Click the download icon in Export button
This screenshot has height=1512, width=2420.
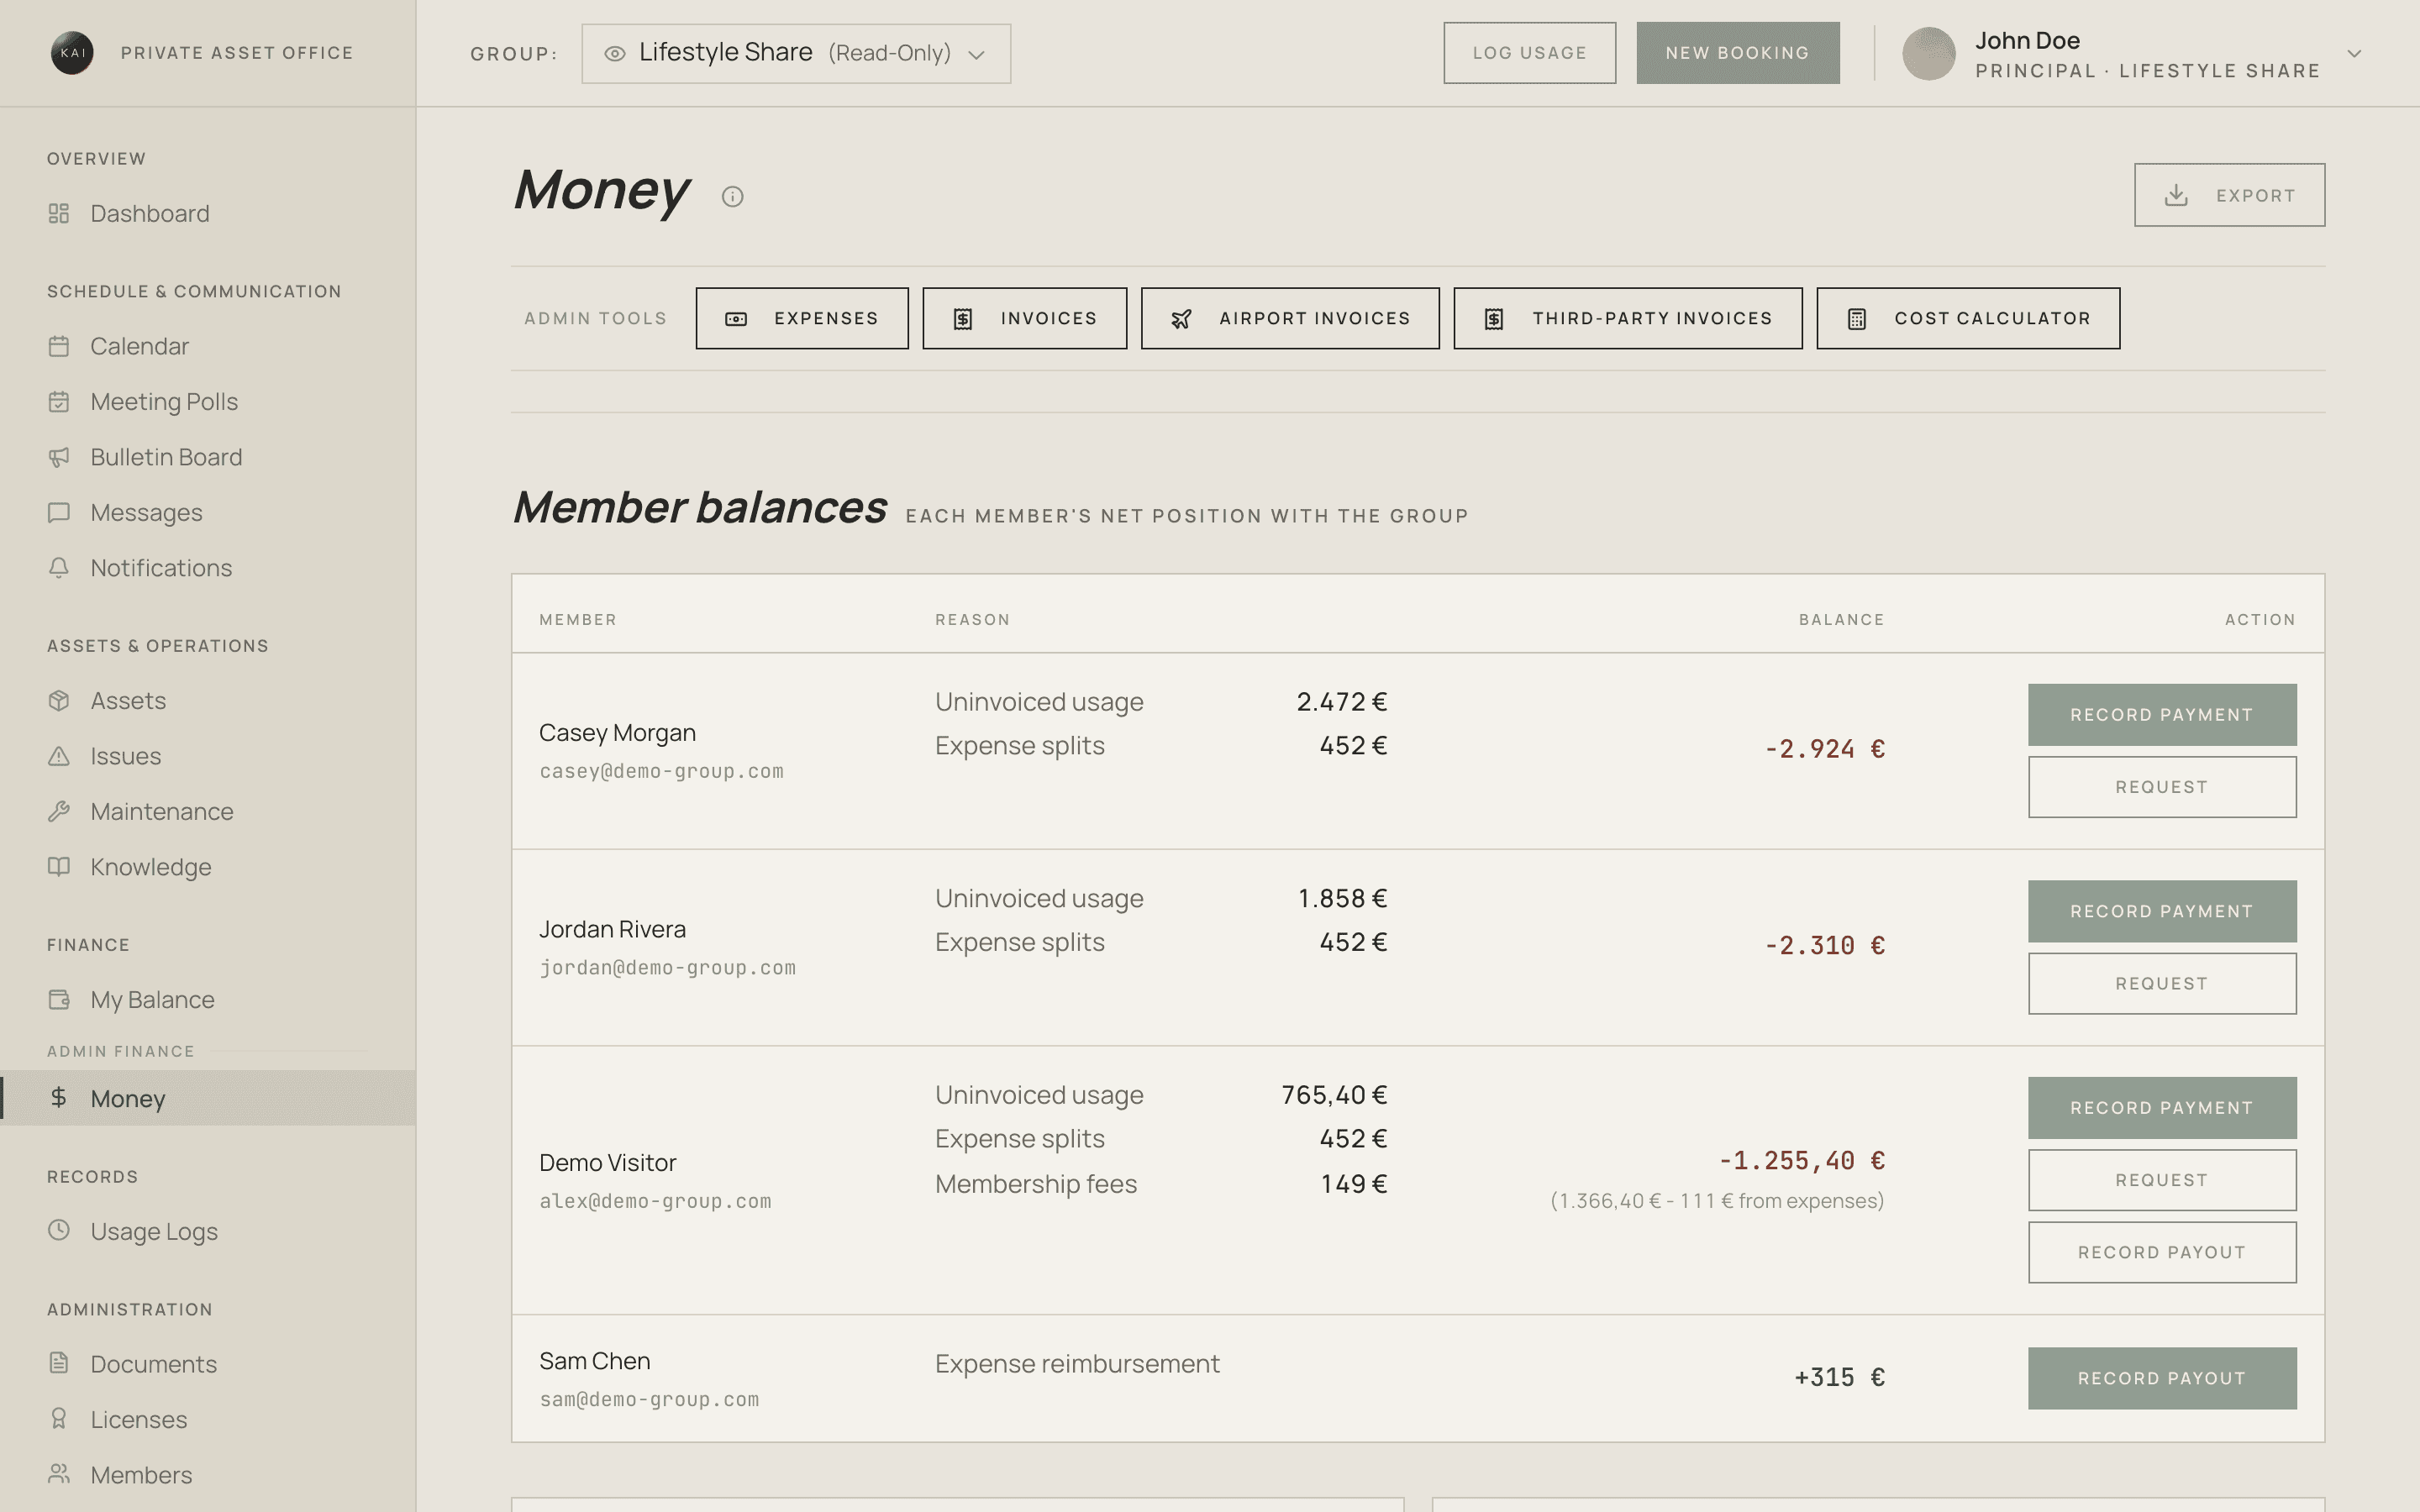[x=2176, y=195]
